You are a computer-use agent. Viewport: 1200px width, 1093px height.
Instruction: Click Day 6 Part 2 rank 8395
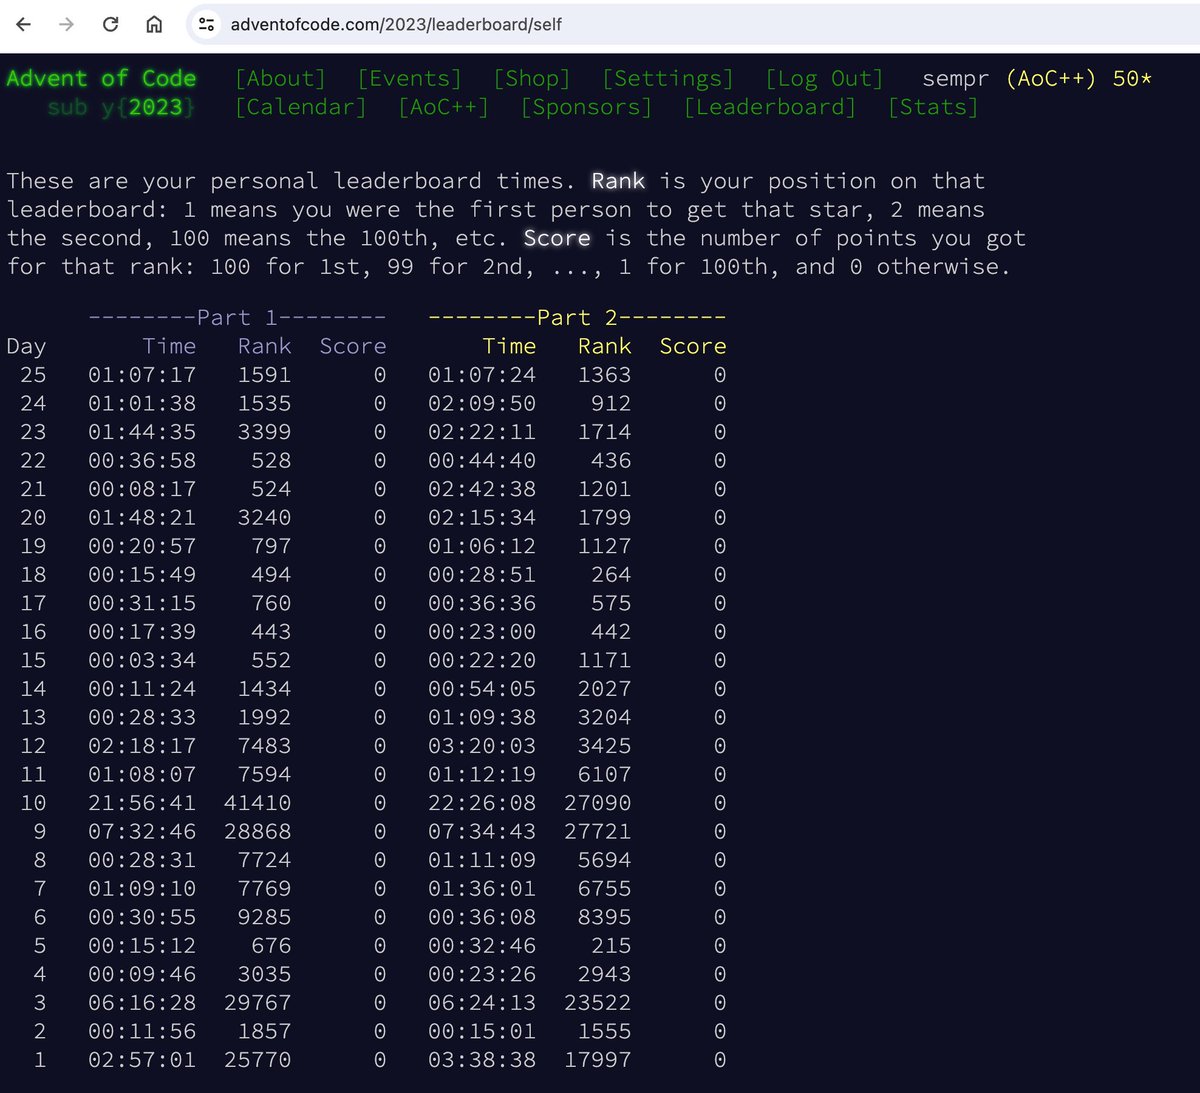tap(604, 916)
